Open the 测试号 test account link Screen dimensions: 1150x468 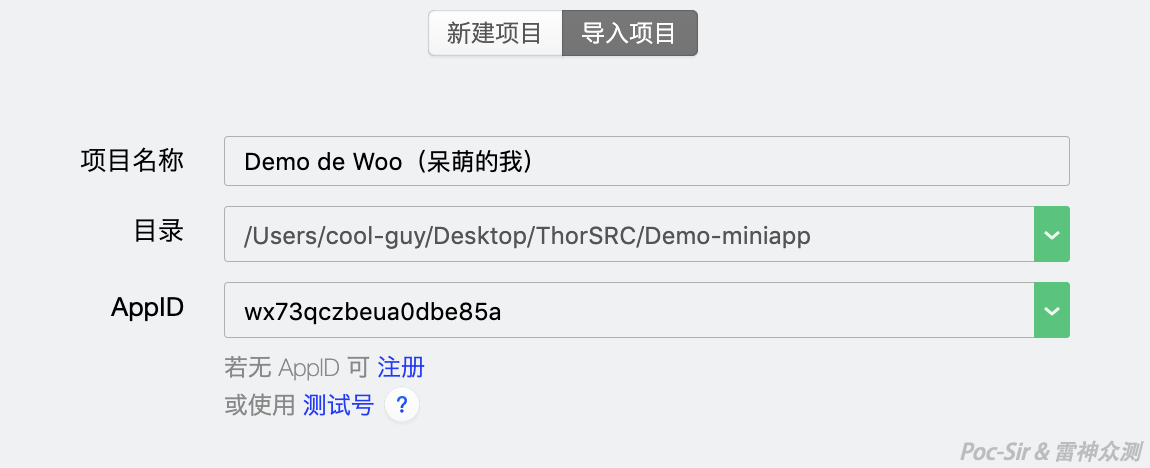pyautogui.click(x=339, y=405)
